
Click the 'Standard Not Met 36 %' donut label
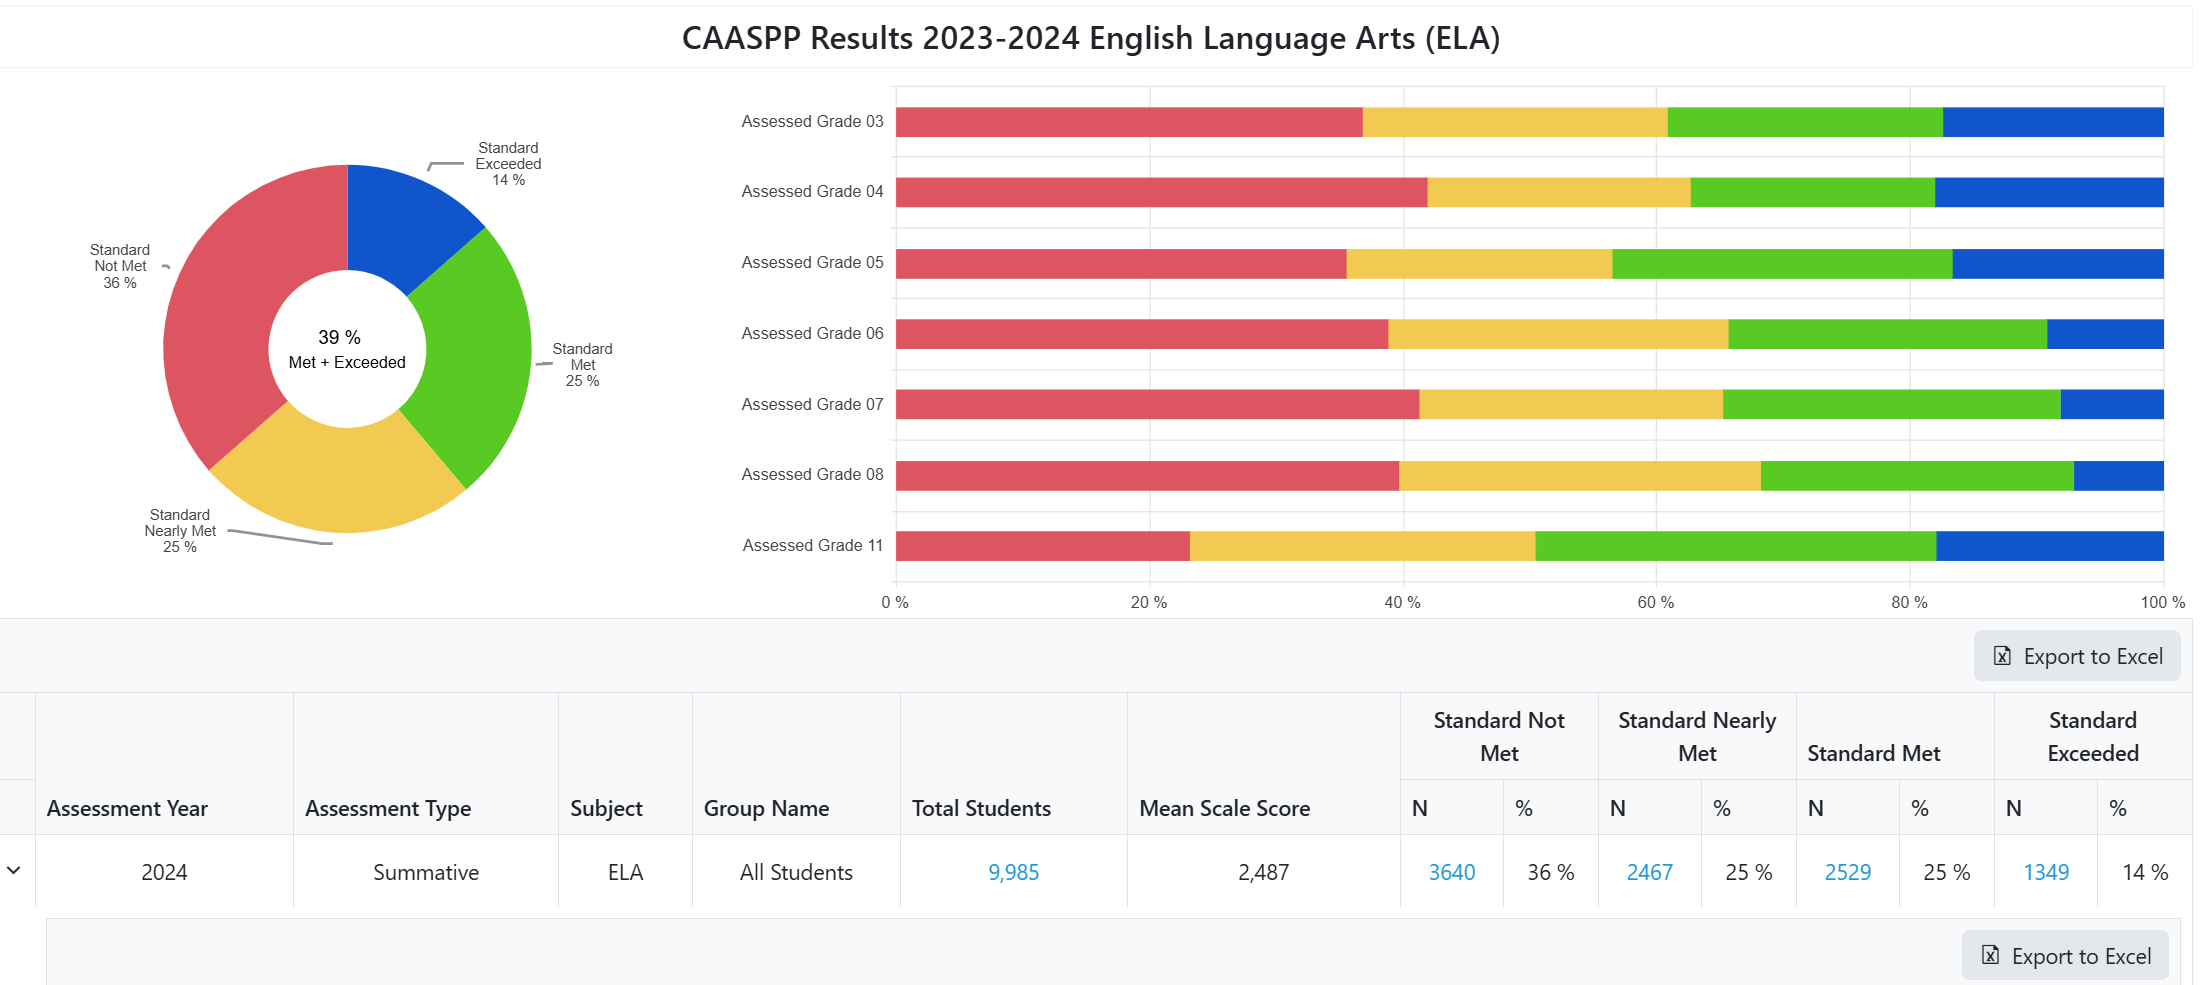pos(120,266)
